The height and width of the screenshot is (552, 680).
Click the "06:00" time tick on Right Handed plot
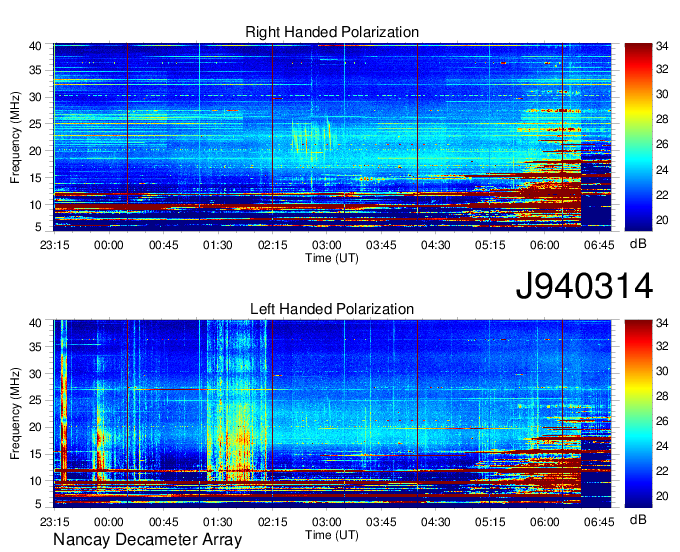pyautogui.click(x=544, y=245)
